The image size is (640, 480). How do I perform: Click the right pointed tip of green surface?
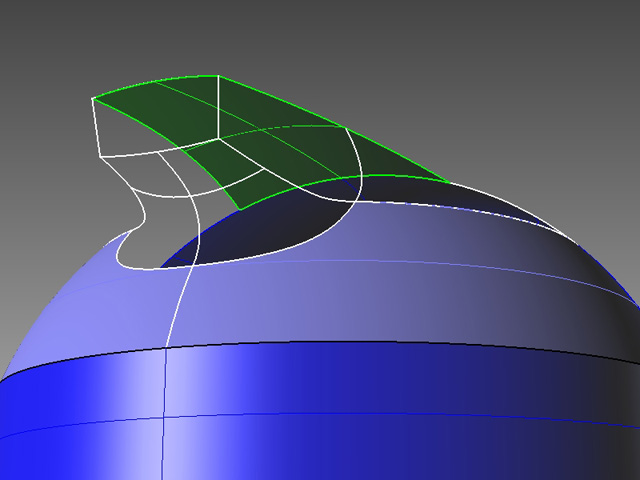click(447, 182)
